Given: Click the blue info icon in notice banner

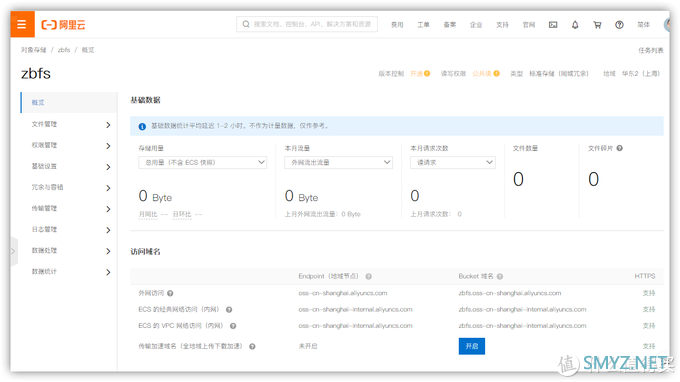Looking at the screenshot, I should (x=142, y=127).
